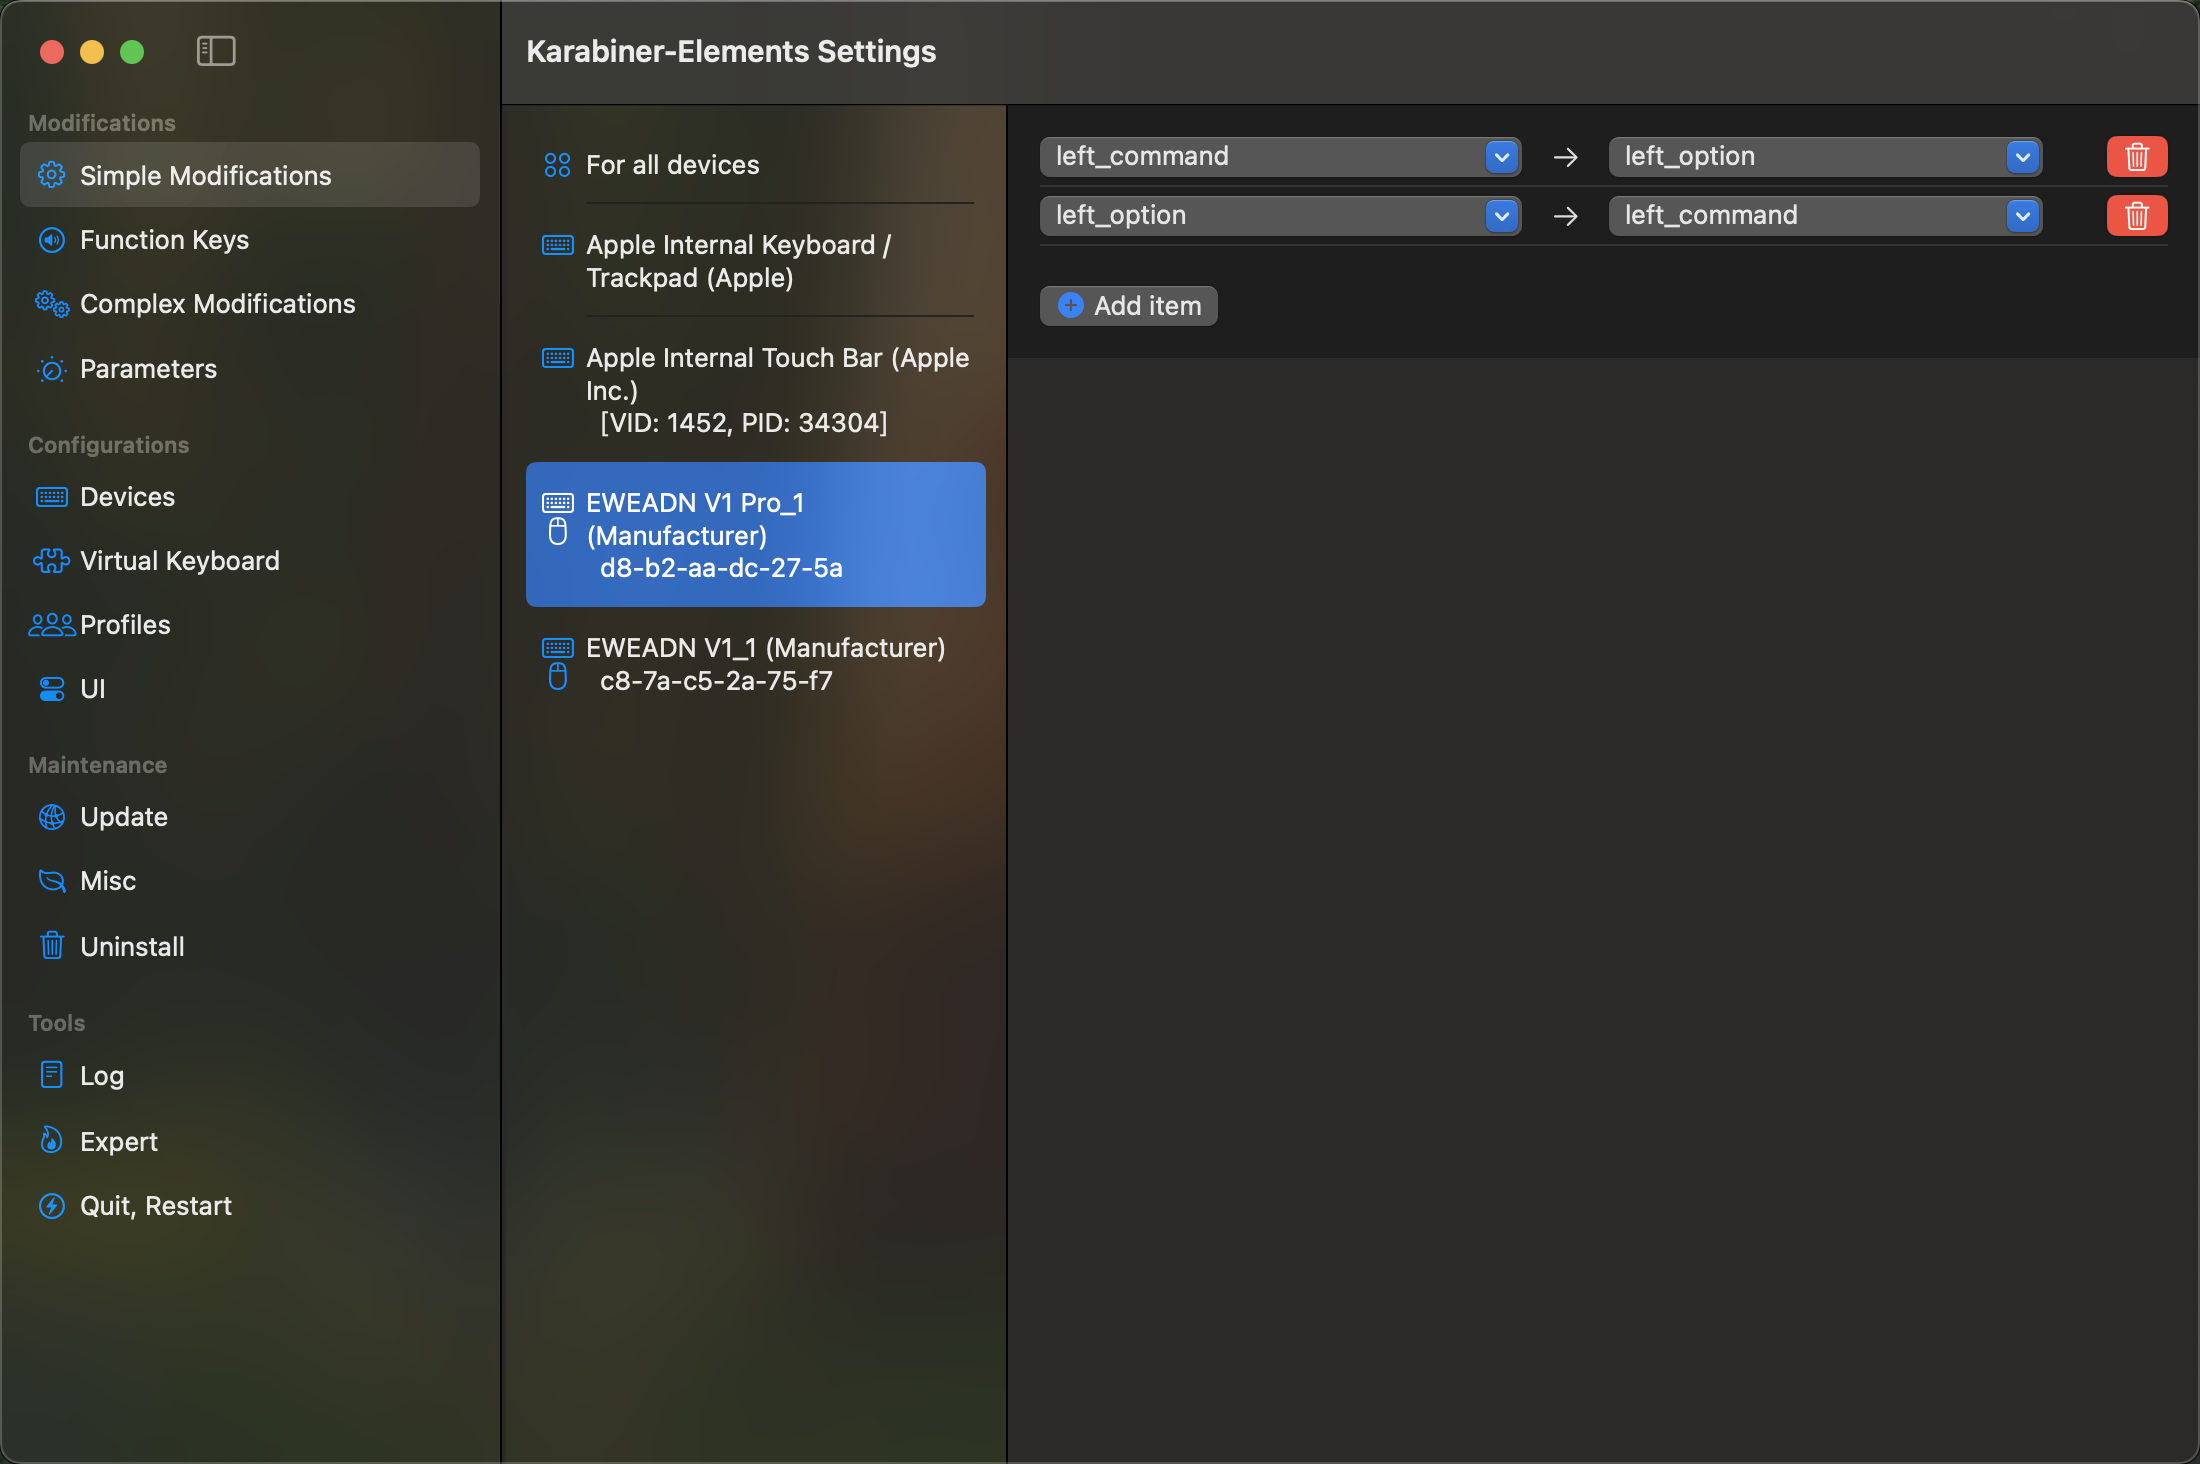Click the plus icon in Add item
This screenshot has width=2200, height=1464.
pyautogui.click(x=1070, y=306)
